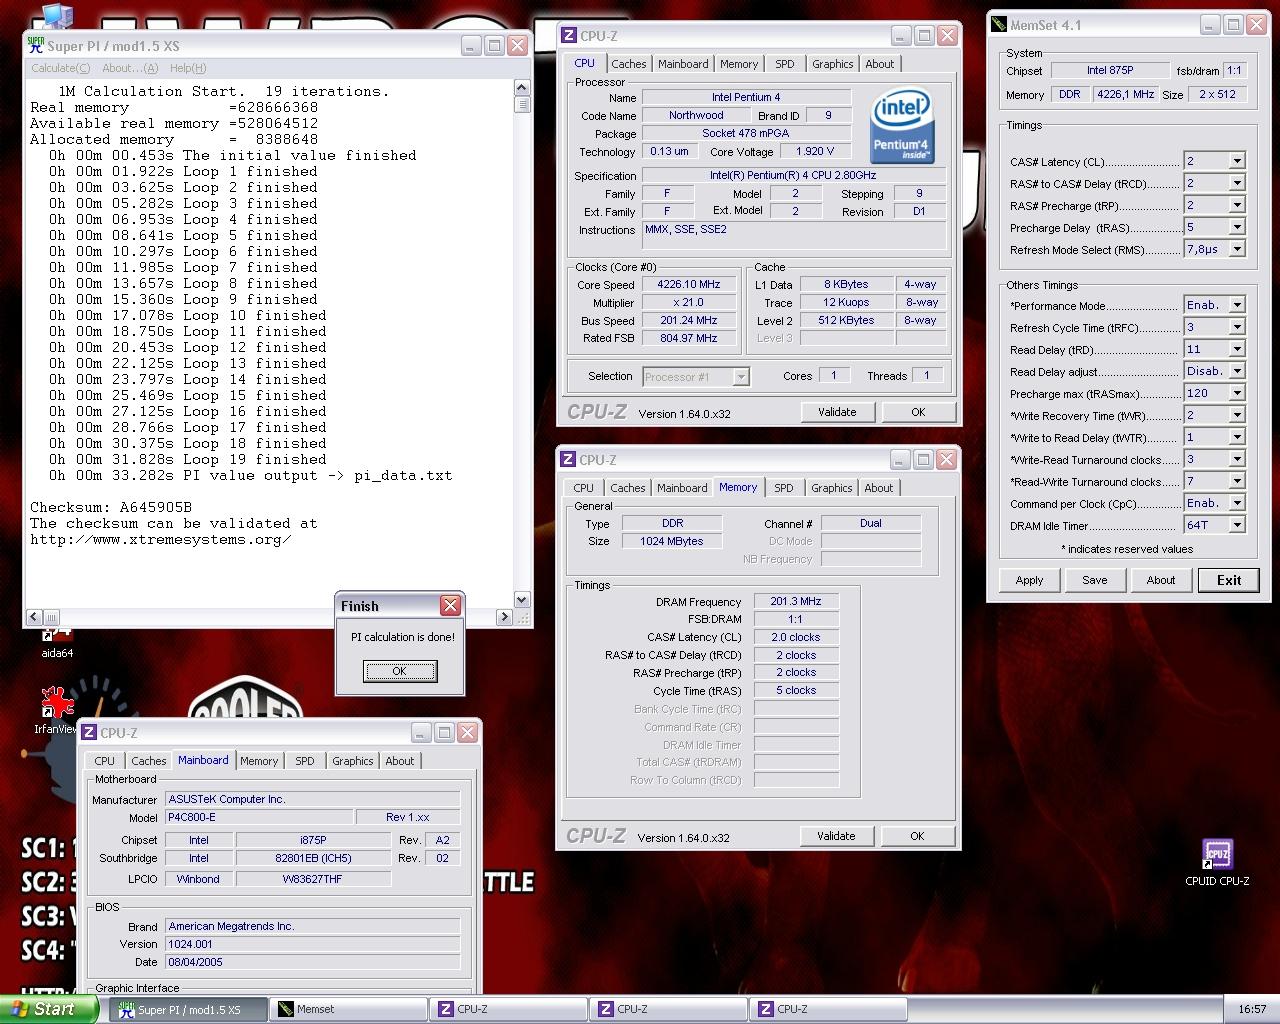This screenshot has width=1280, height=1024.
Task: Expand the Read Delay (tRD) dropdown
Action: click(x=1237, y=349)
